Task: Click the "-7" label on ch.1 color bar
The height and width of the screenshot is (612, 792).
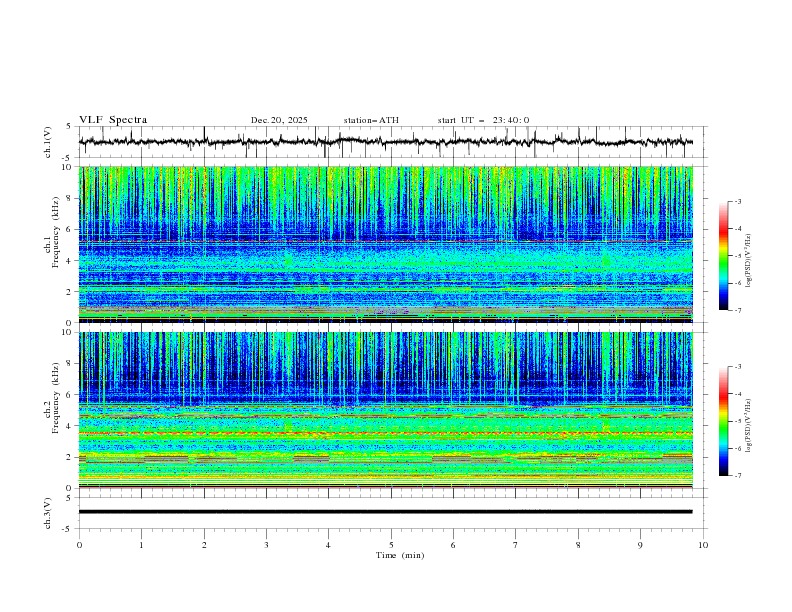Action: 738,310
